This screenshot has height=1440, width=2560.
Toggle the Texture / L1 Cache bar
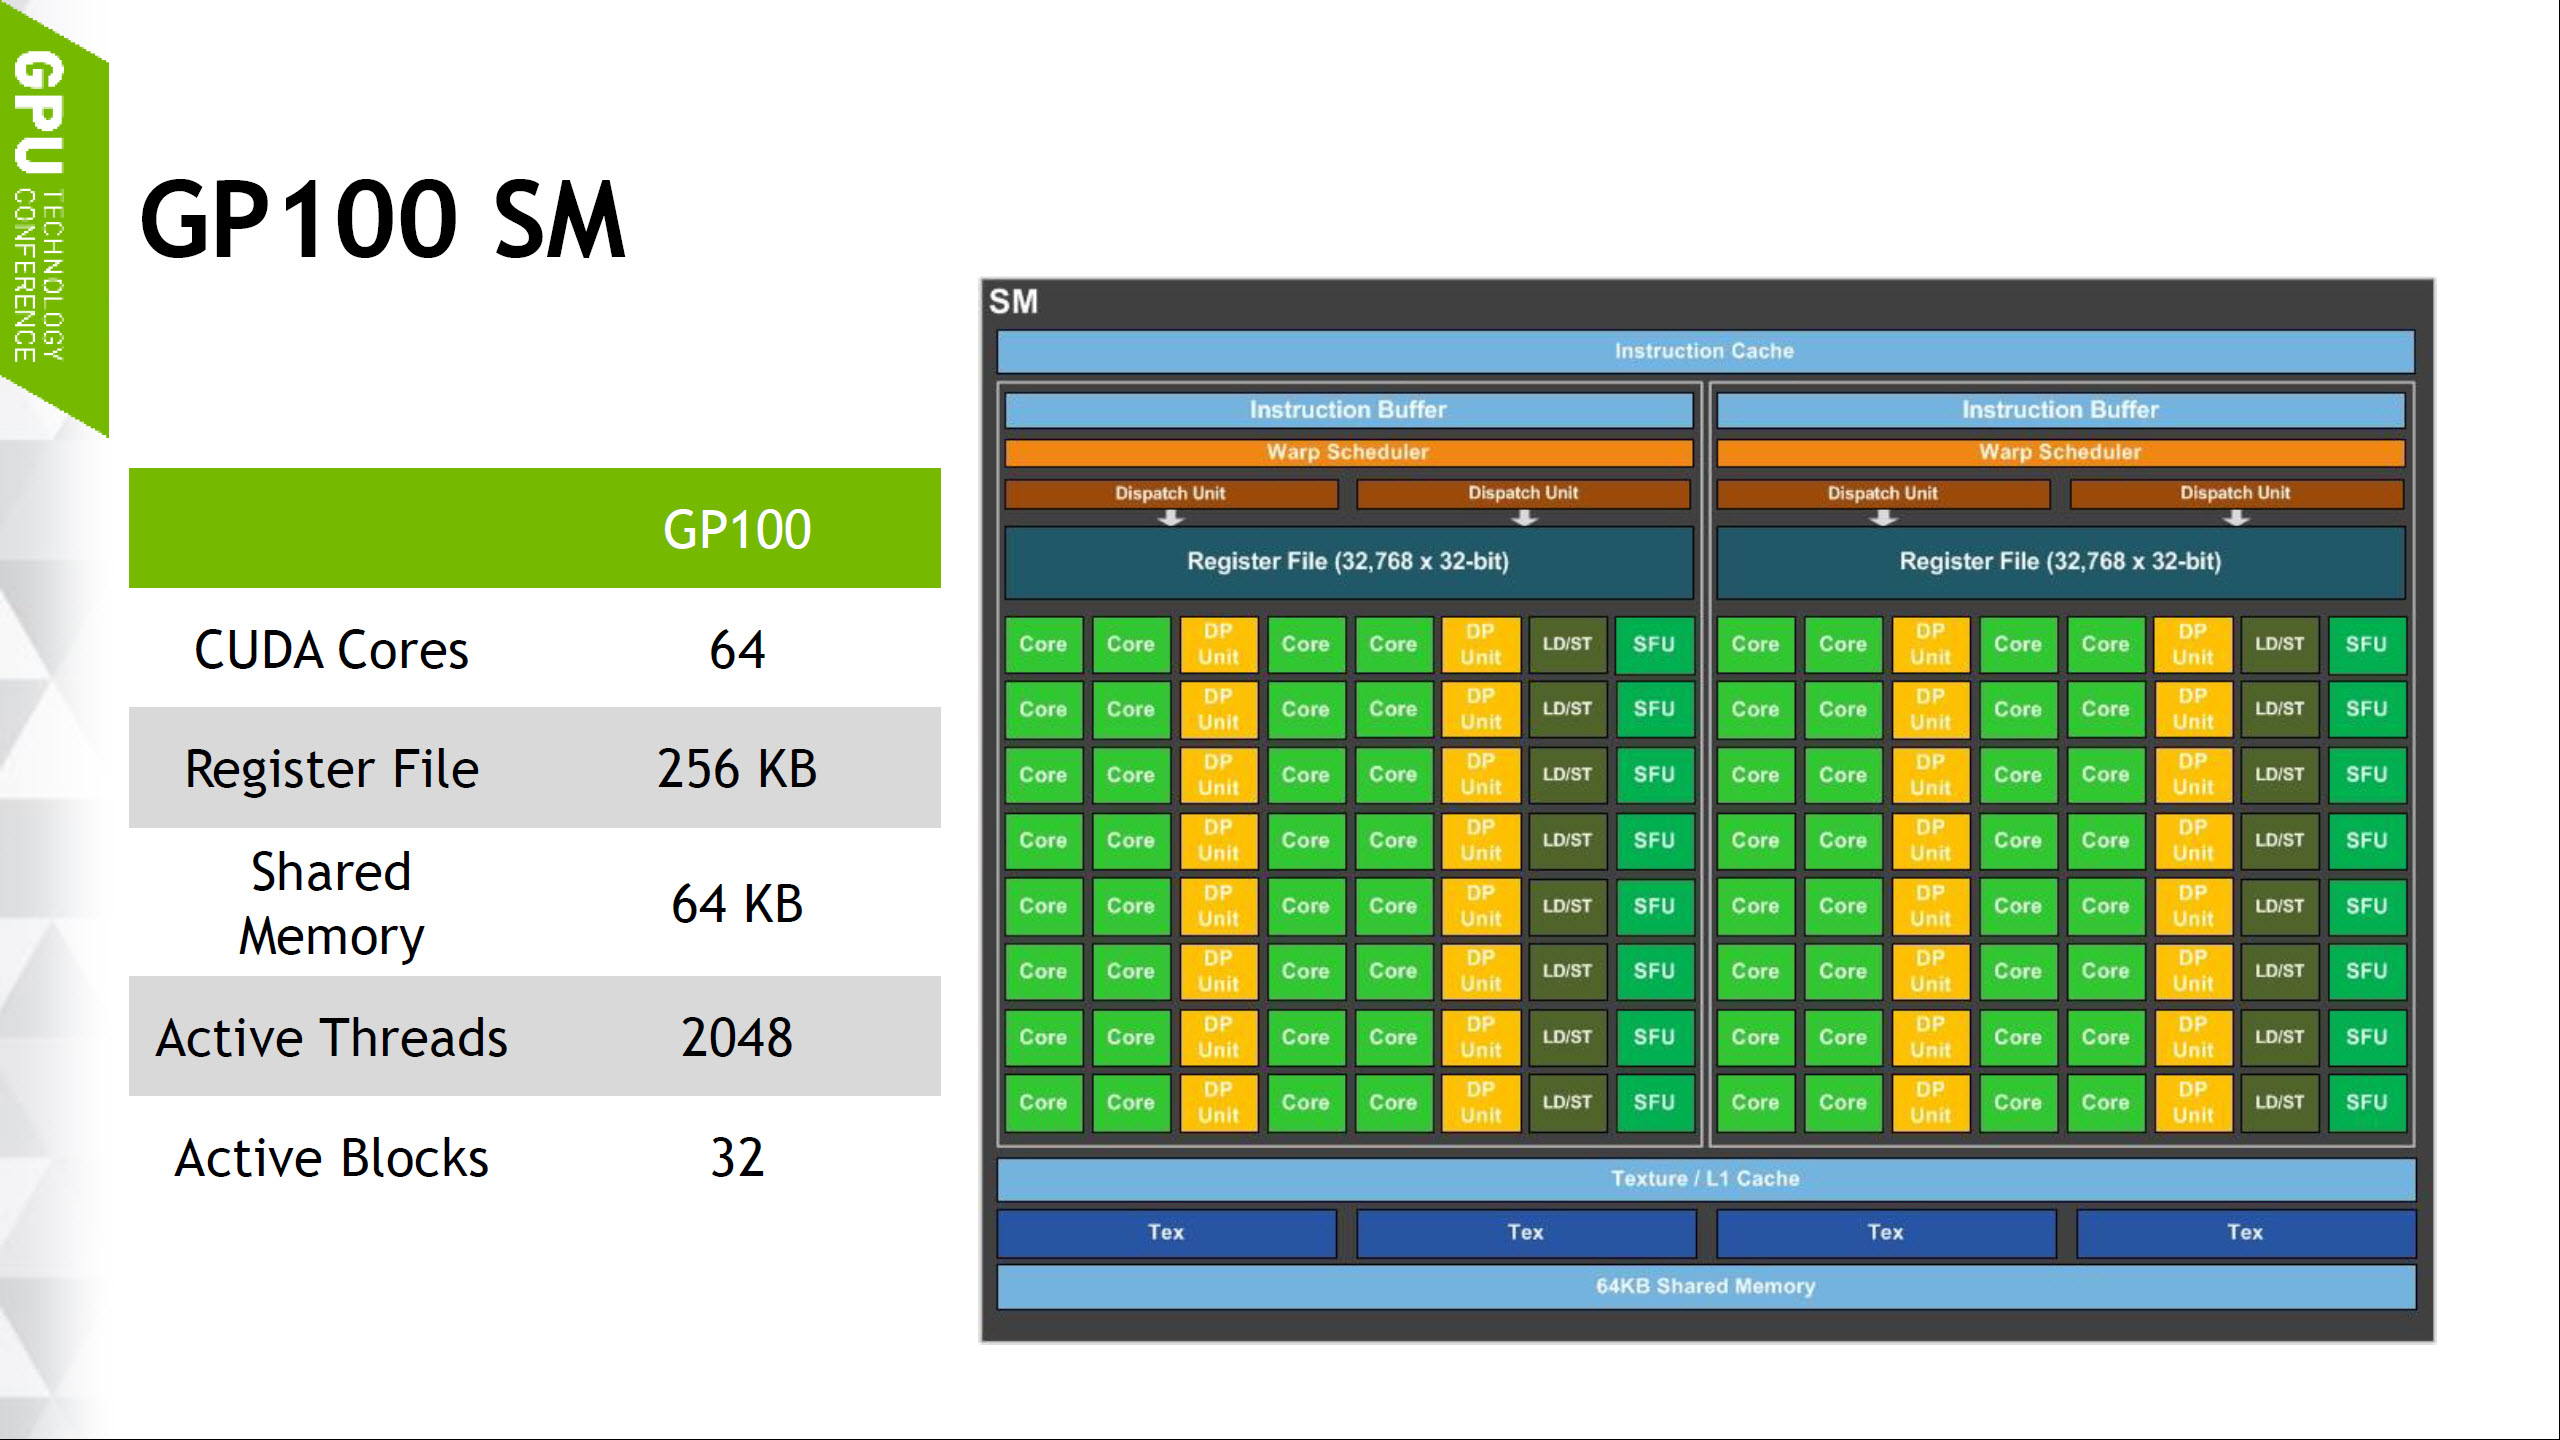[1703, 1178]
